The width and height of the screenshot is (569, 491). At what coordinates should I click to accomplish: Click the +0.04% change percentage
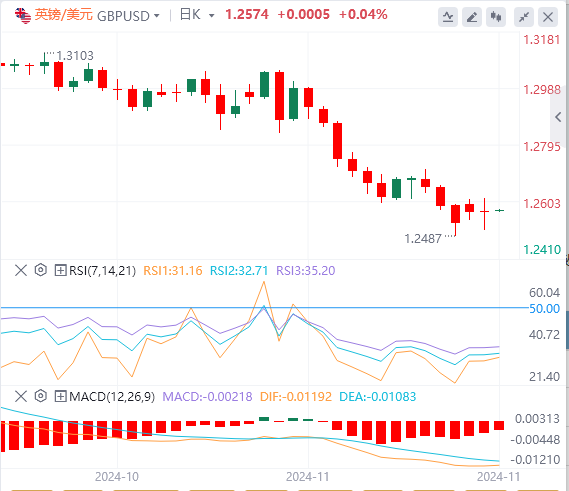(363, 15)
